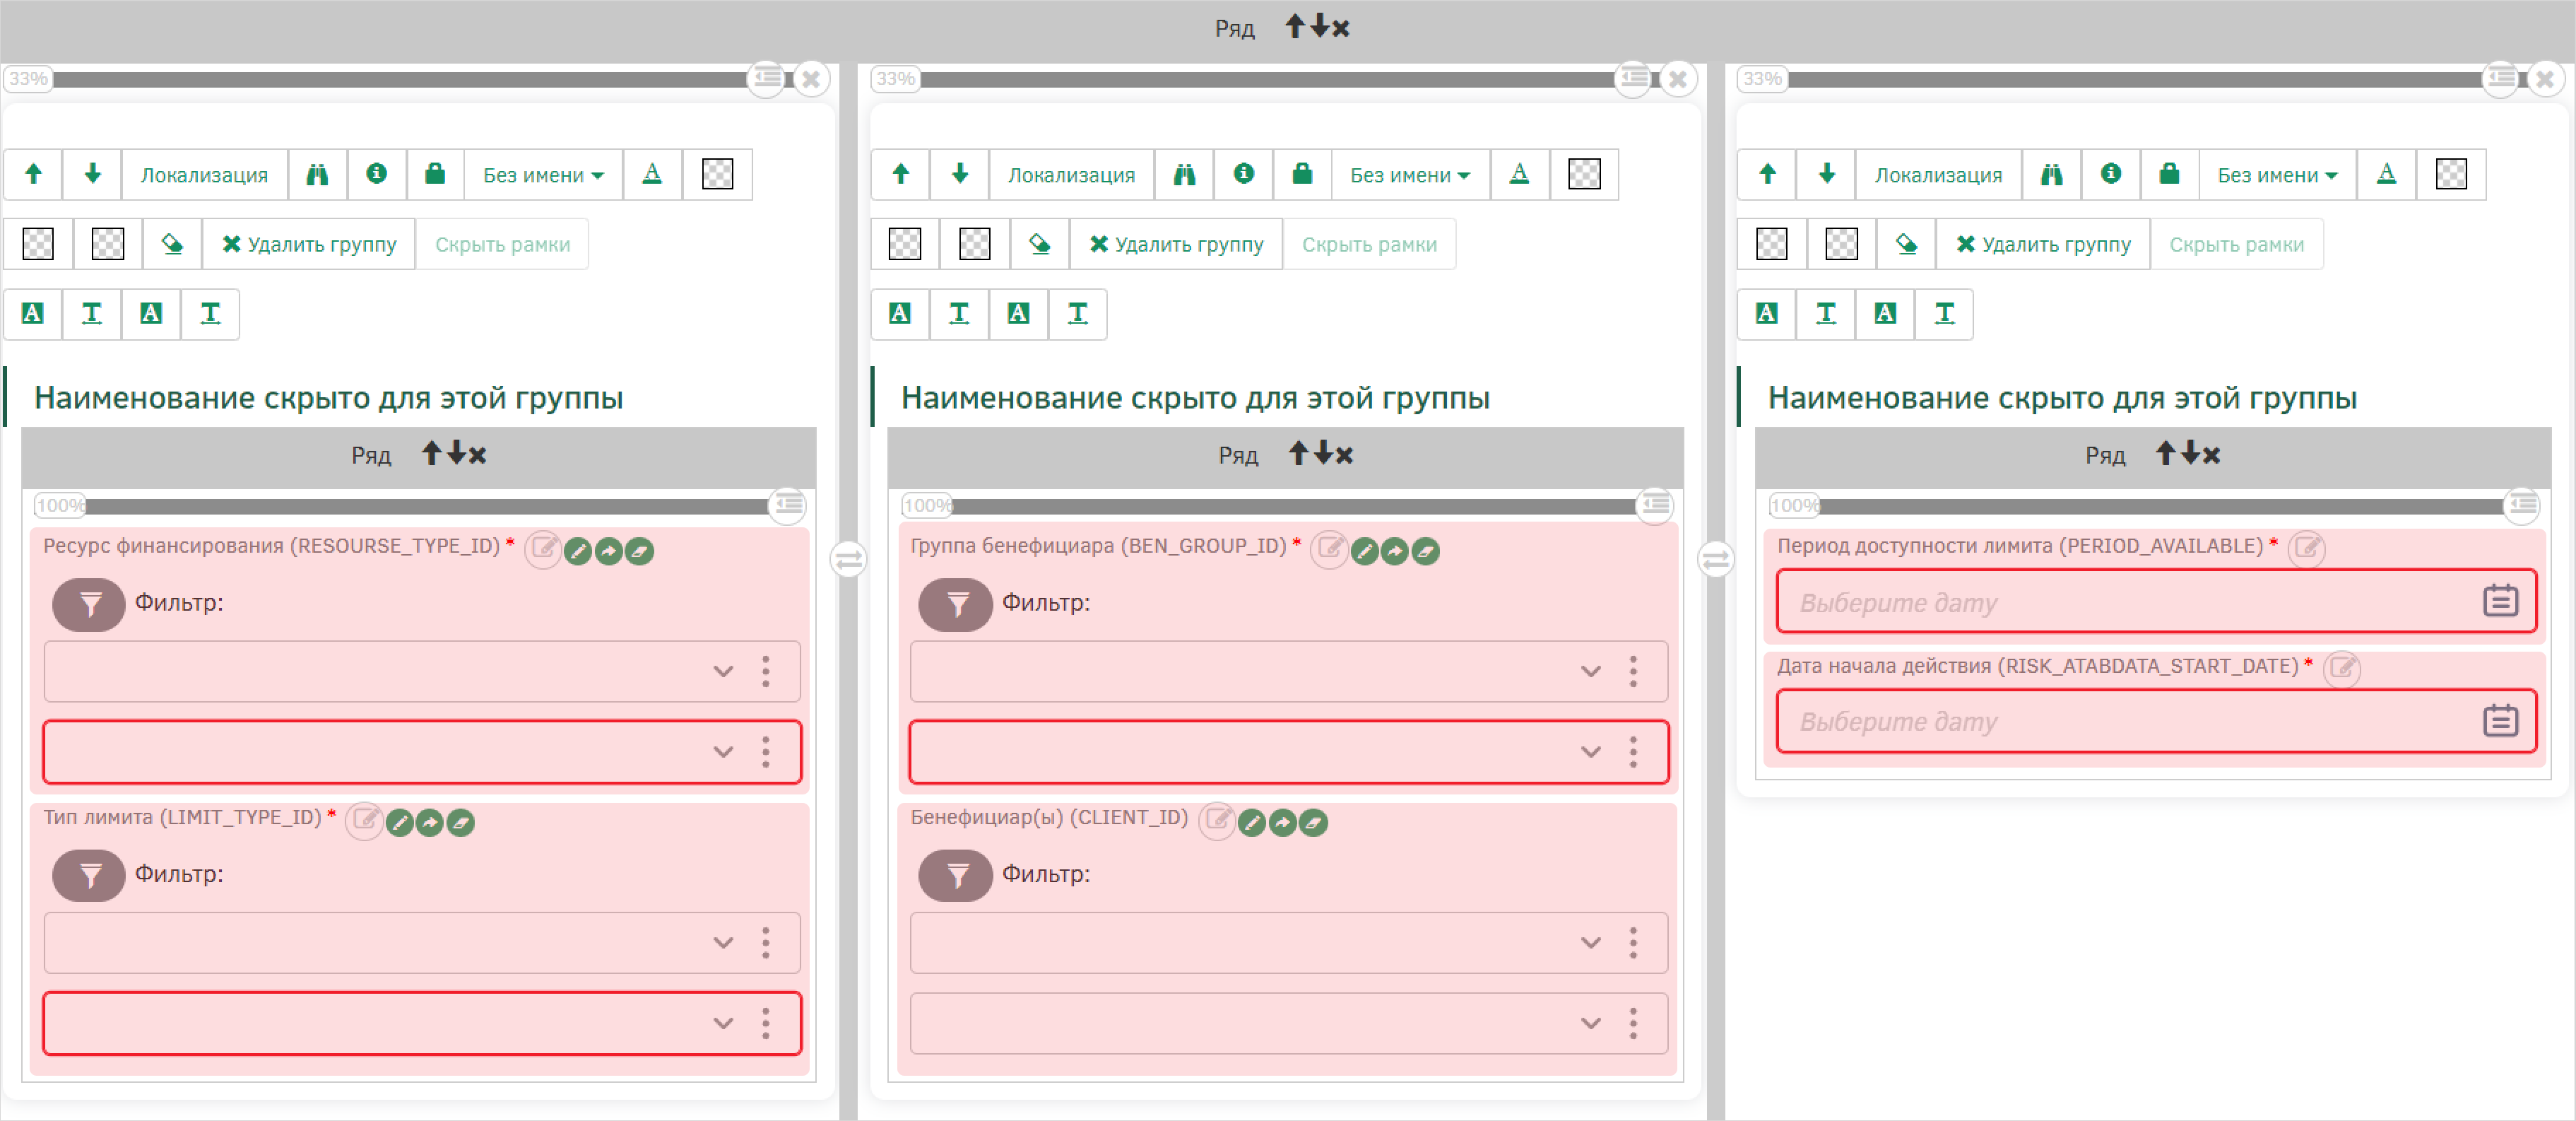Click the Дата начала действия date field
The image size is (2576, 1121).
[x=2156, y=720]
